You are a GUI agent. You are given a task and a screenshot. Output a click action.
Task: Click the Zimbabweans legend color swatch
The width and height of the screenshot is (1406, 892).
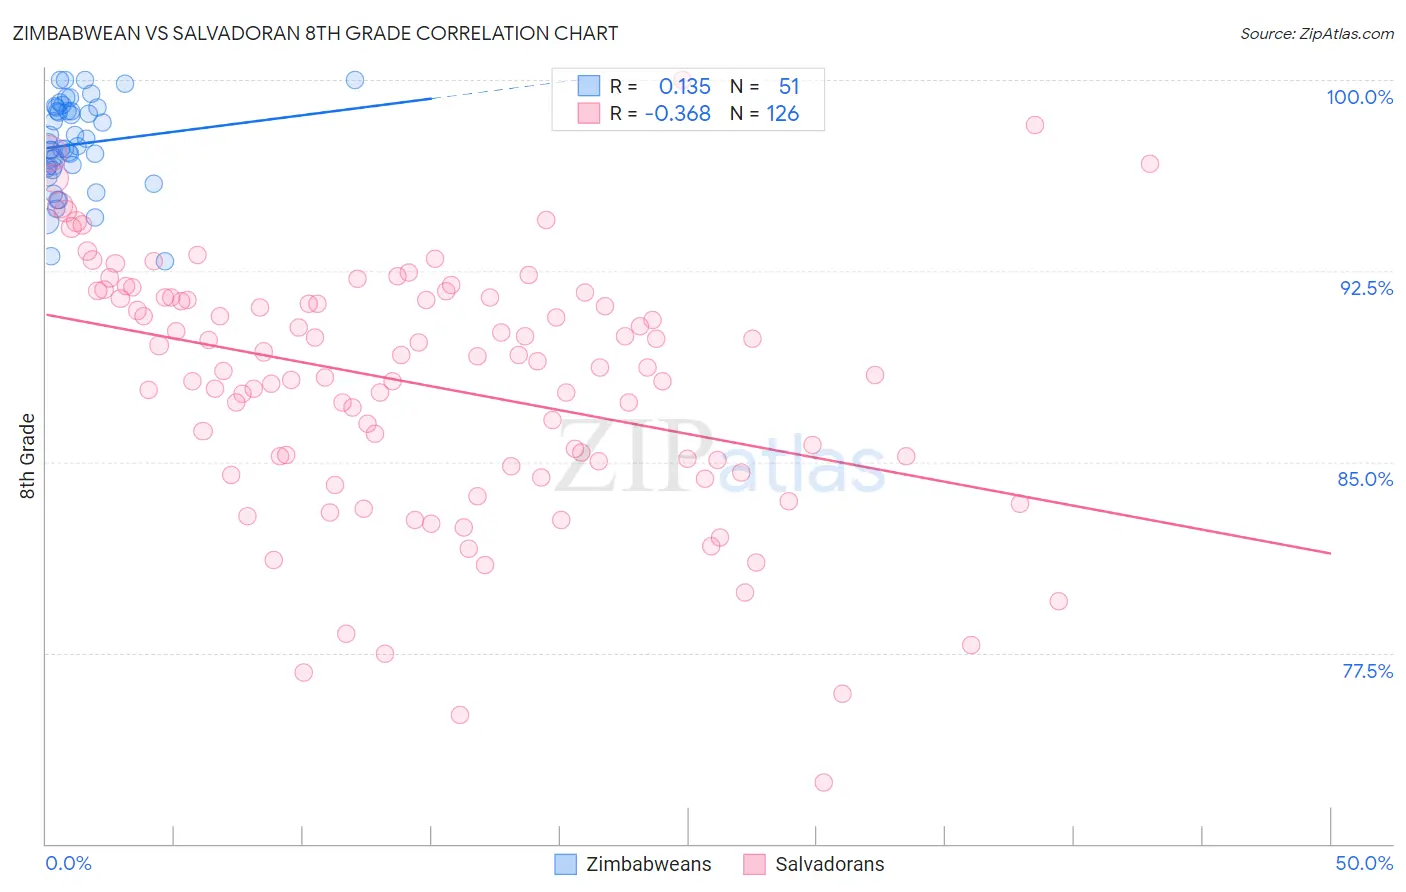[x=566, y=864]
